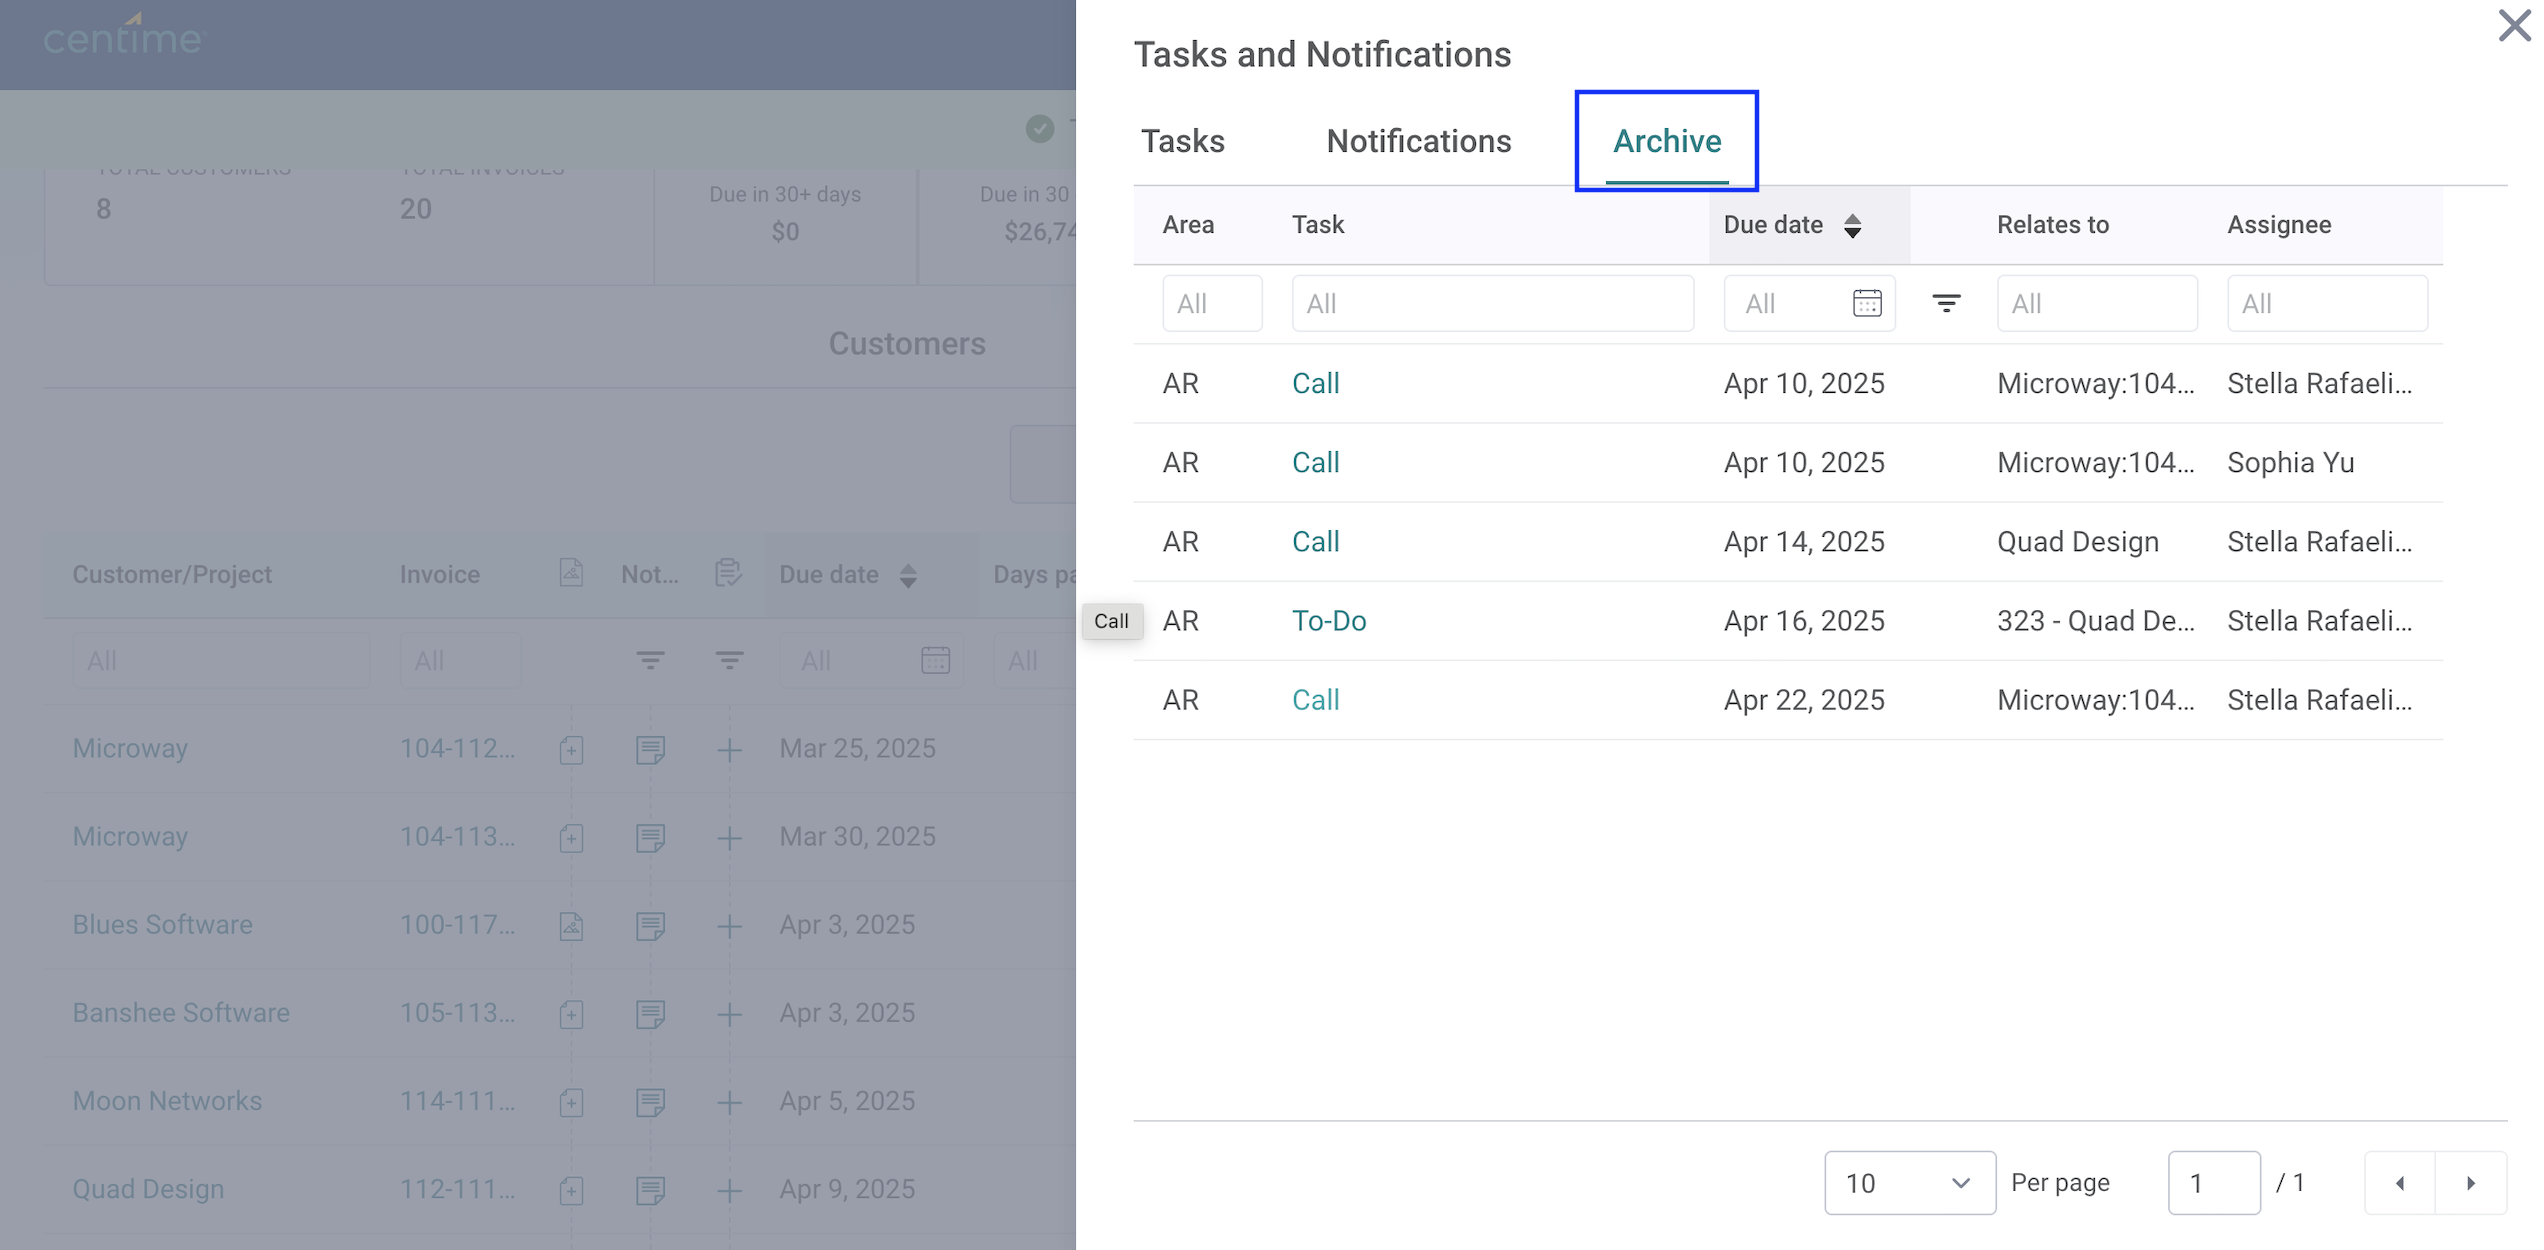Open the Call task assigned to Sophia Yu
Screen dimensions: 2544x1250
(x=1315, y=463)
